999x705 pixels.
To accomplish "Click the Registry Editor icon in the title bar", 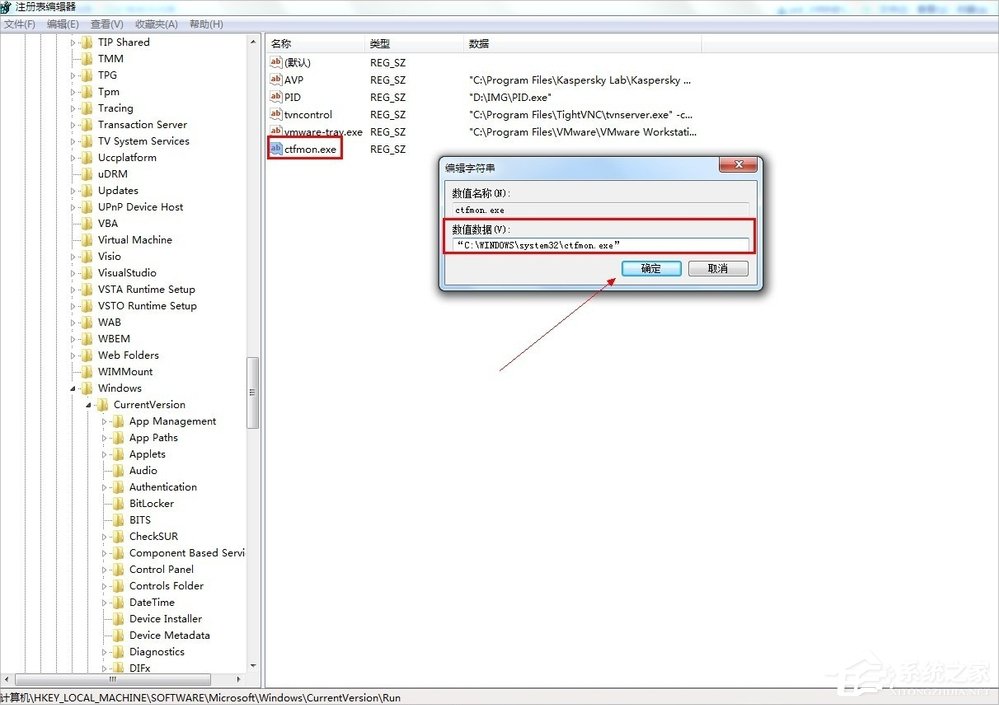I will click(8, 6).
